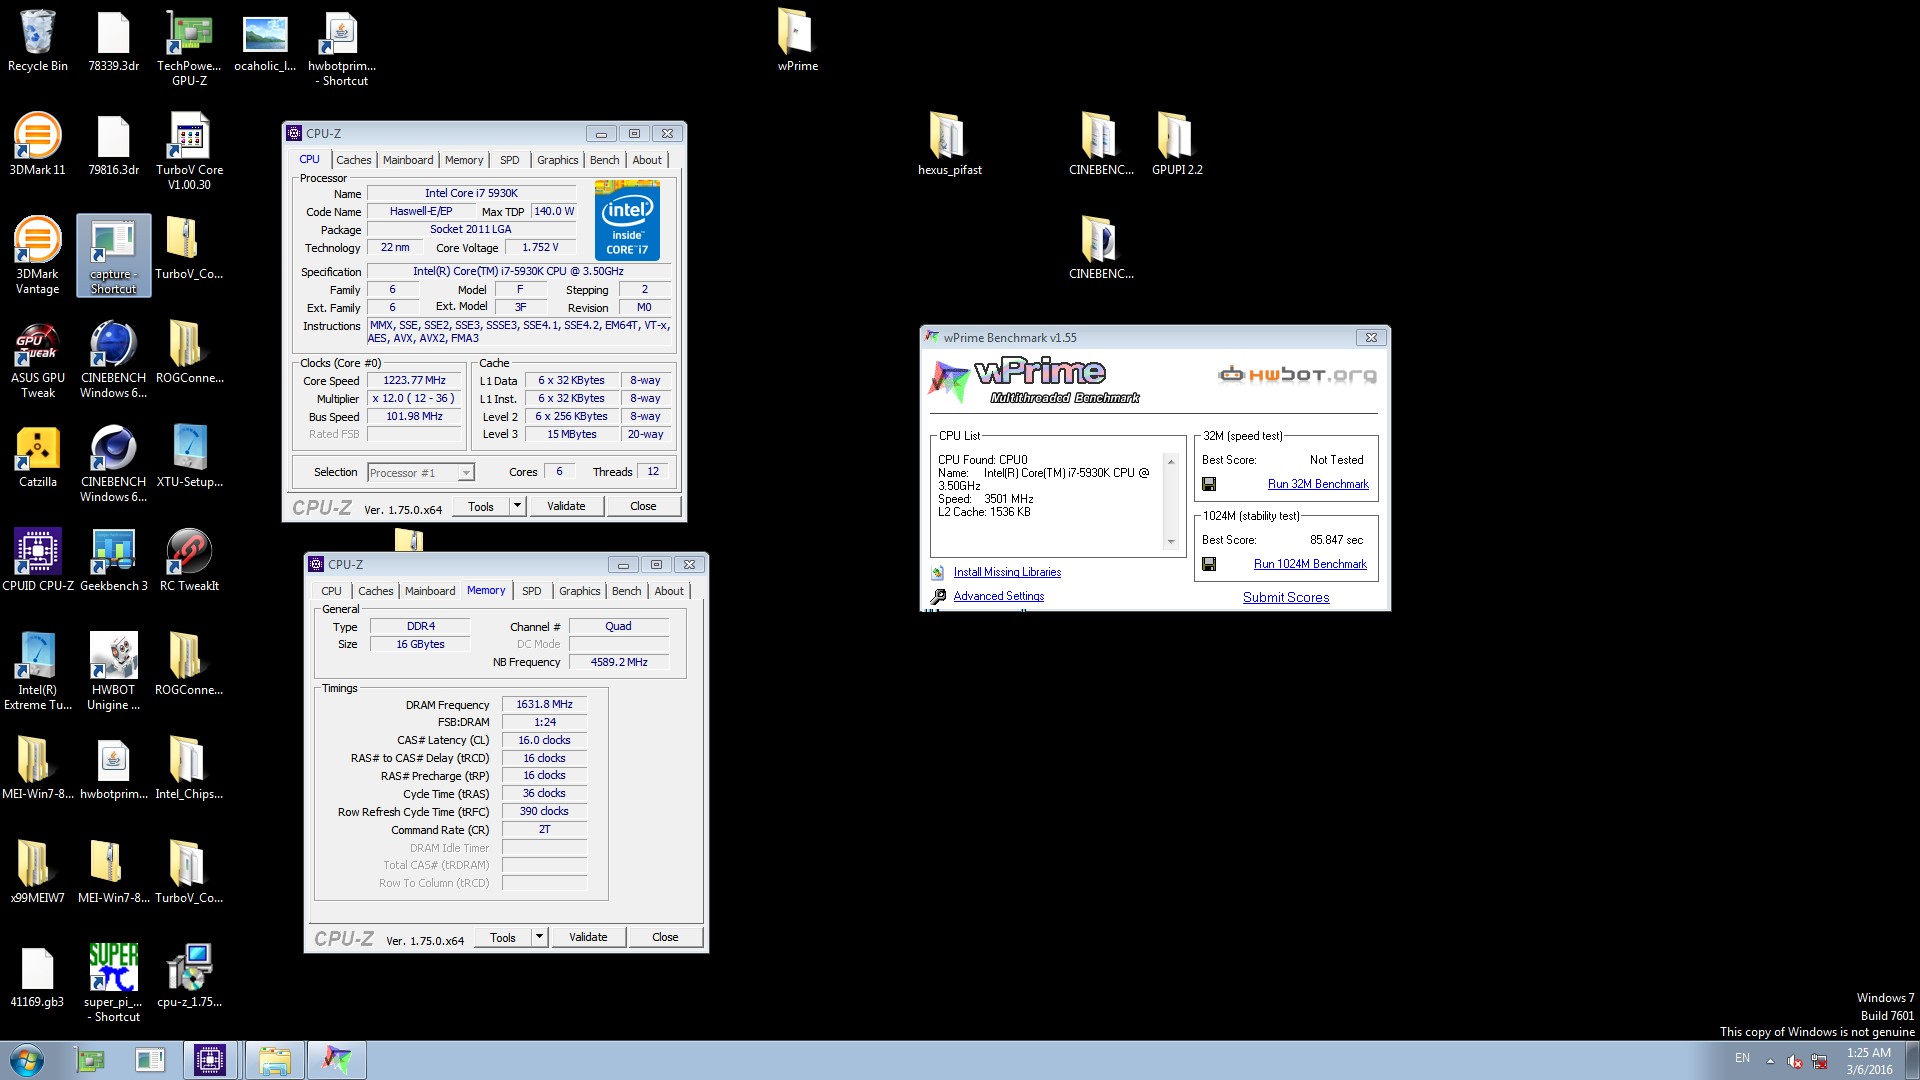This screenshot has width=1920, height=1080.
Task: Open 41169.gb3 file icon
Action: click(x=38, y=976)
